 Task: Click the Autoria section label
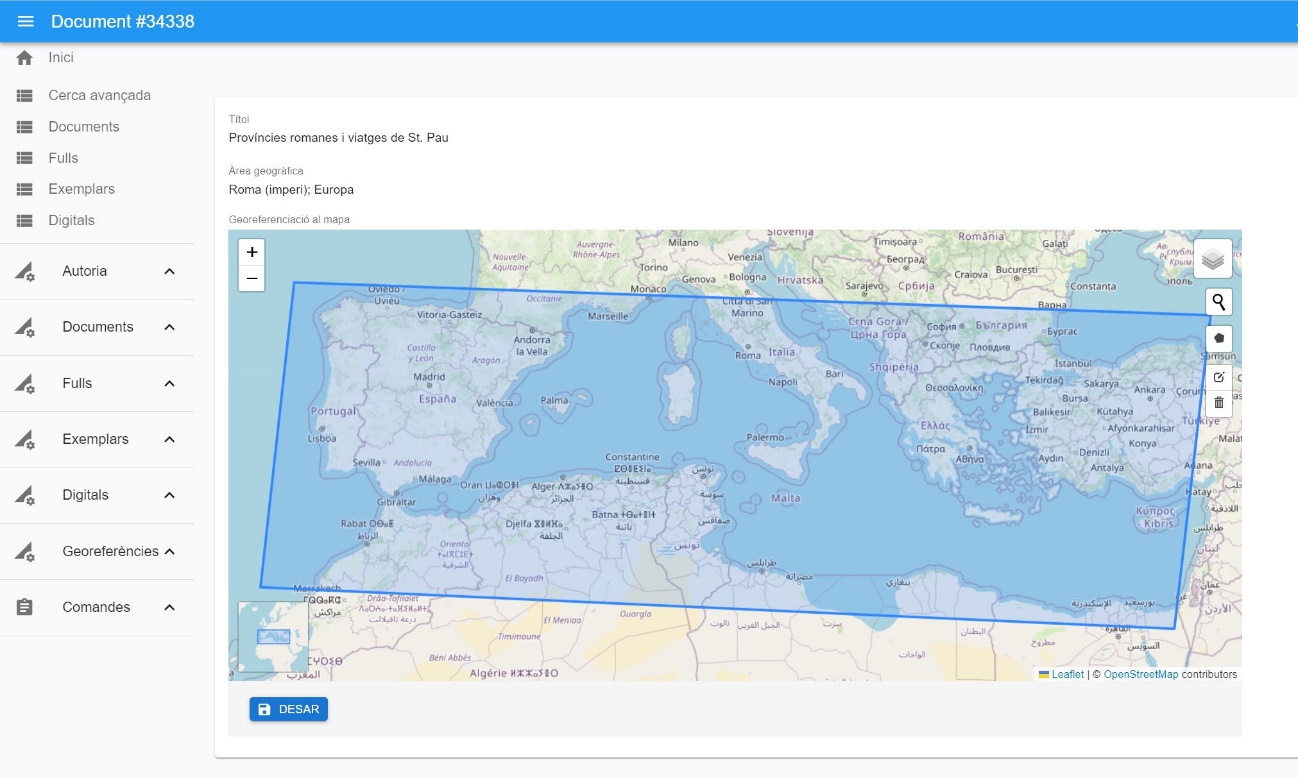84,272
